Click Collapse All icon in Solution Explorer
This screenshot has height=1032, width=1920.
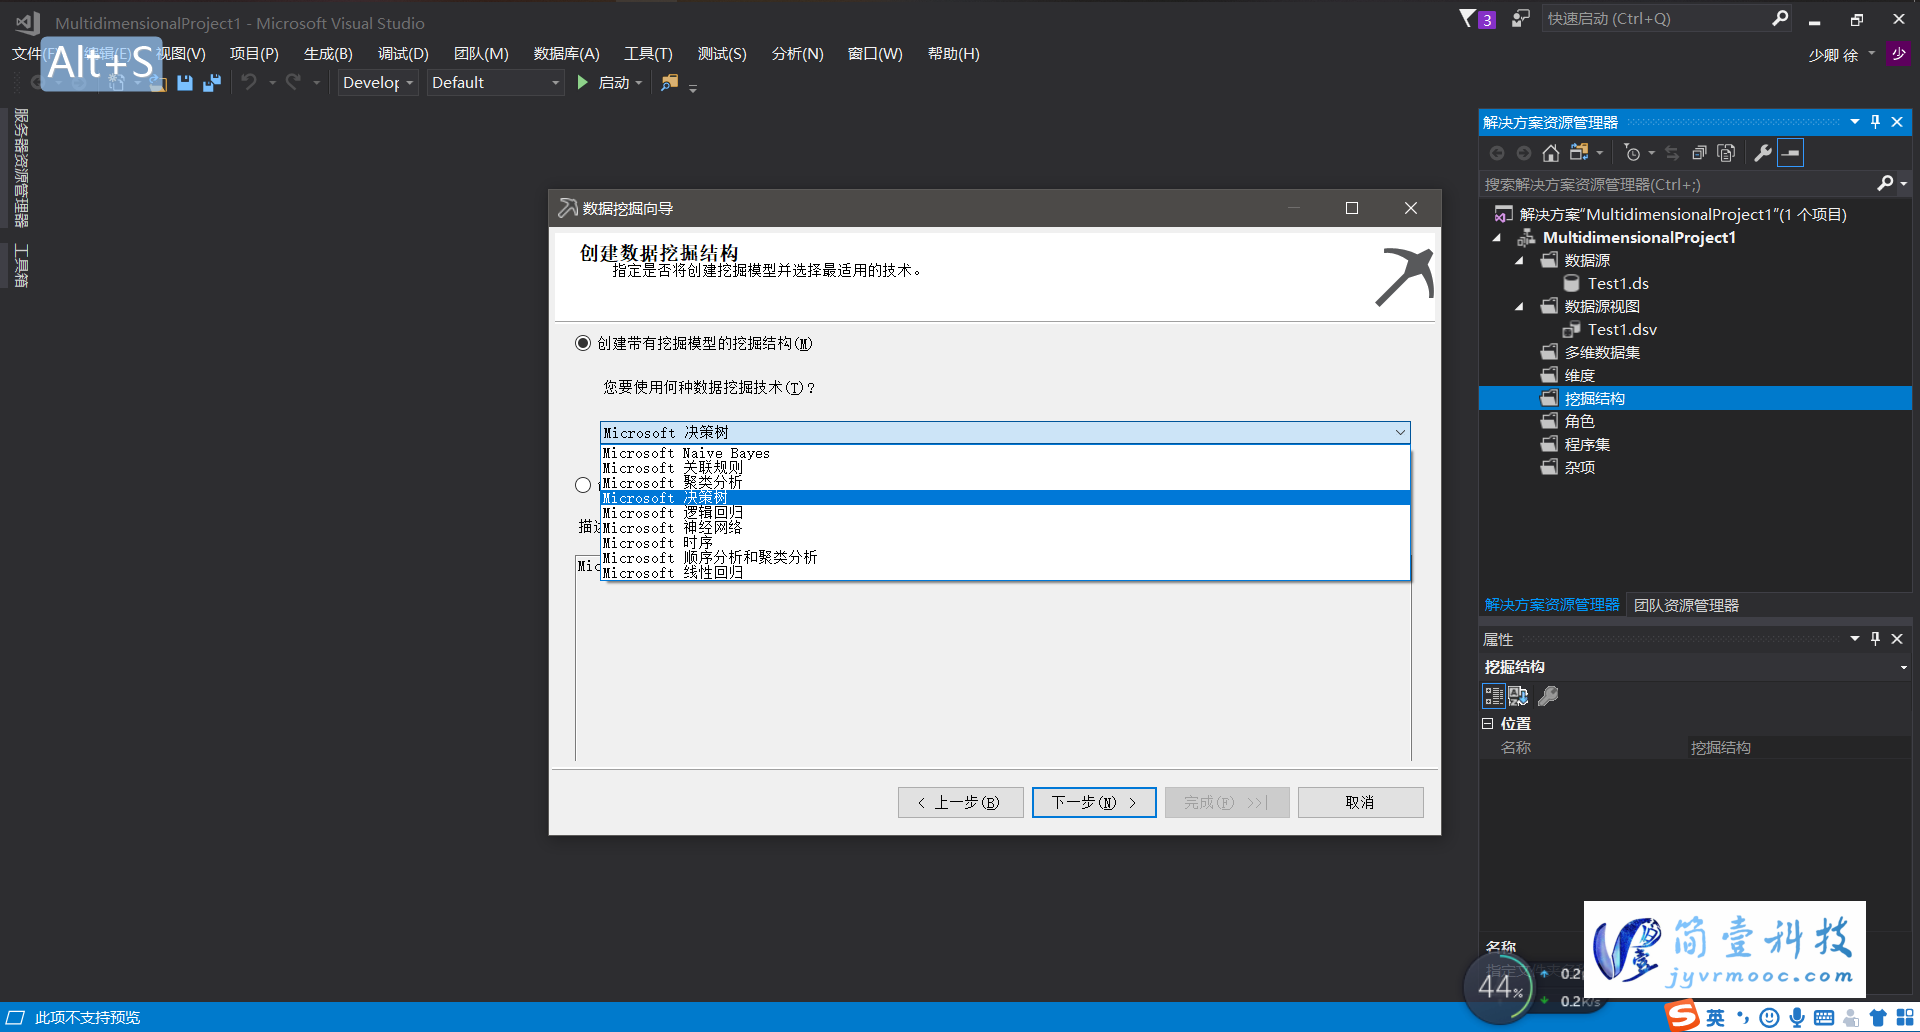tap(1699, 153)
